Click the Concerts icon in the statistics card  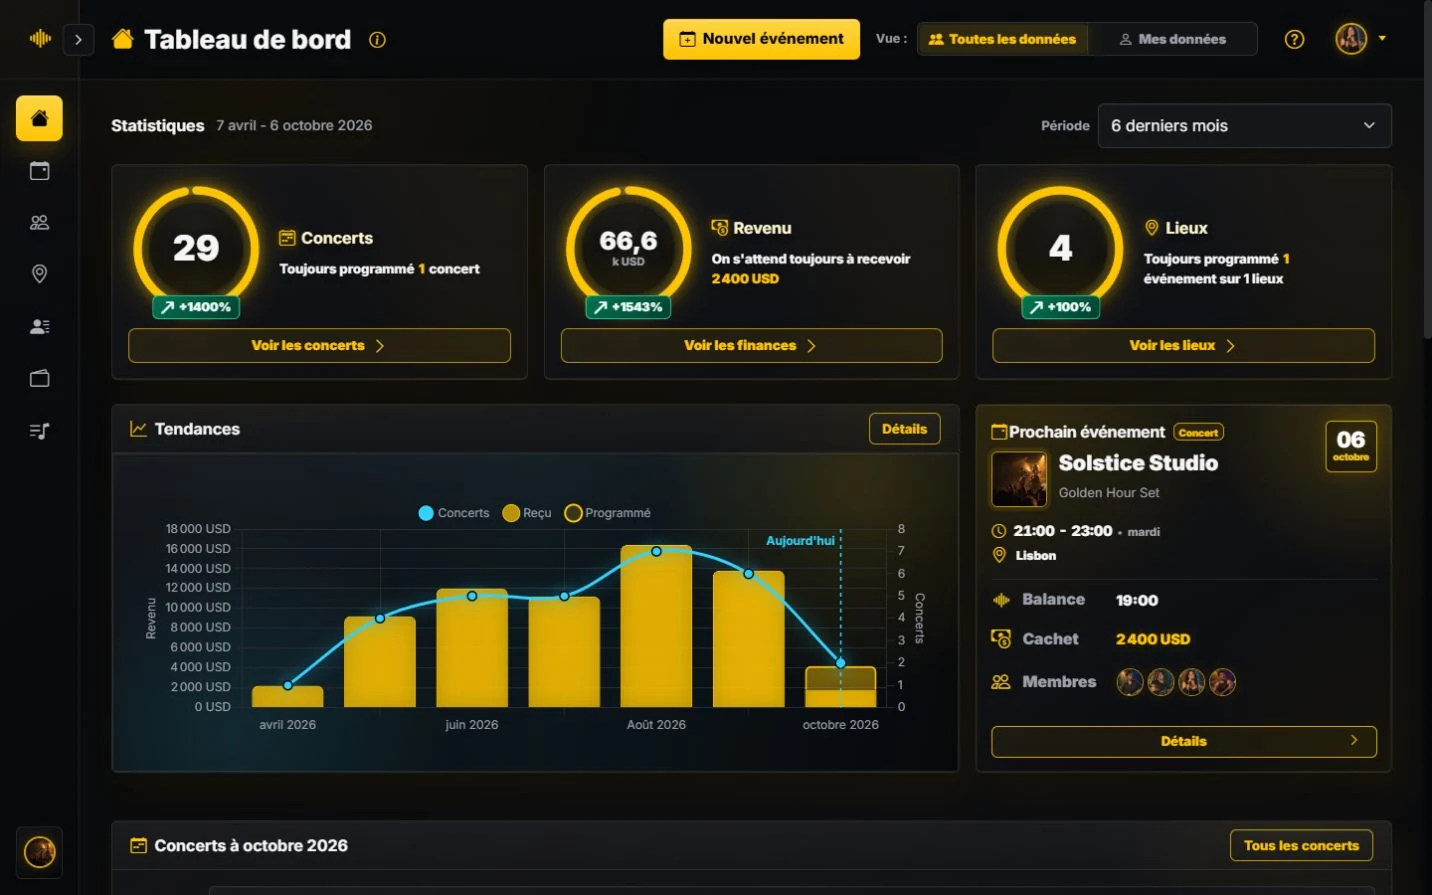(287, 238)
